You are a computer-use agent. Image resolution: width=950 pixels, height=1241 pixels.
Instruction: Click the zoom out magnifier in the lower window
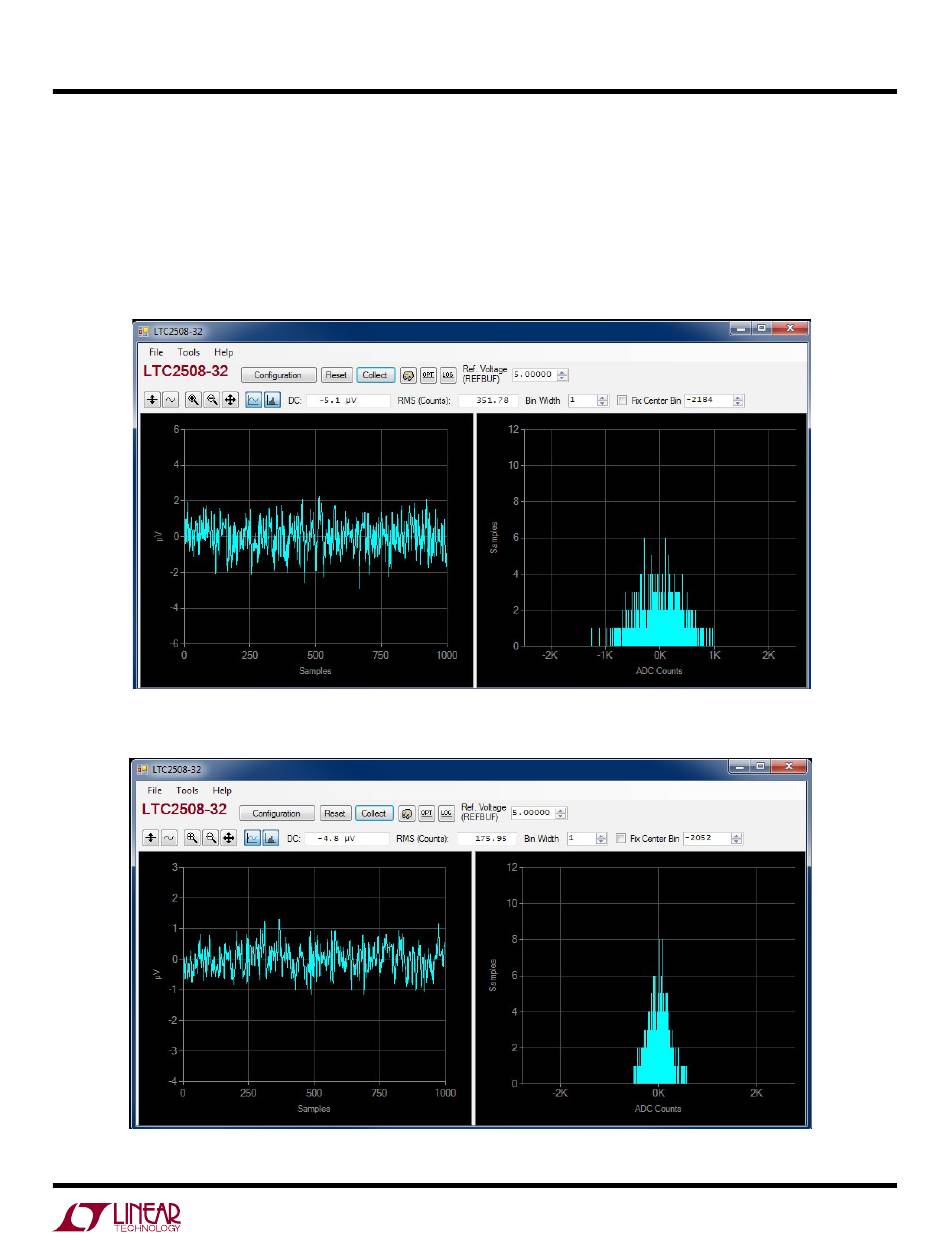210,838
